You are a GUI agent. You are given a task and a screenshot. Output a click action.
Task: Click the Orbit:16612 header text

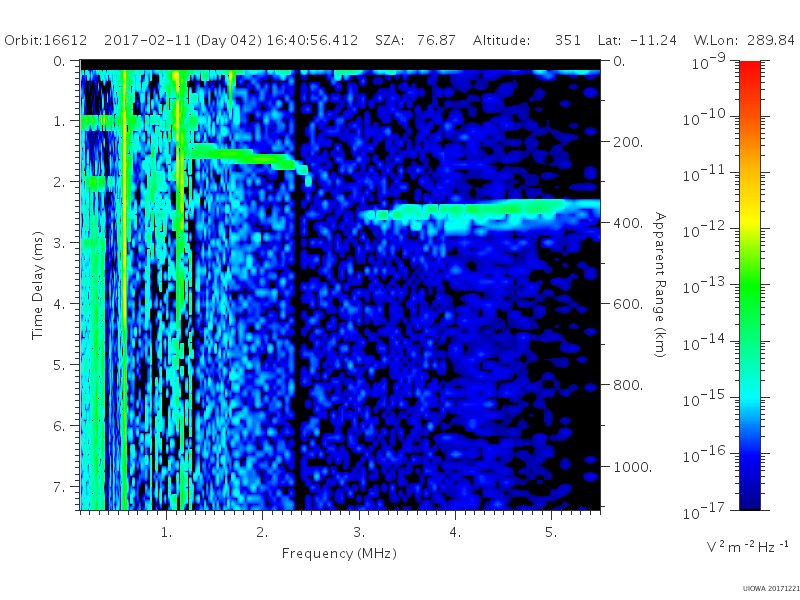pos(45,40)
